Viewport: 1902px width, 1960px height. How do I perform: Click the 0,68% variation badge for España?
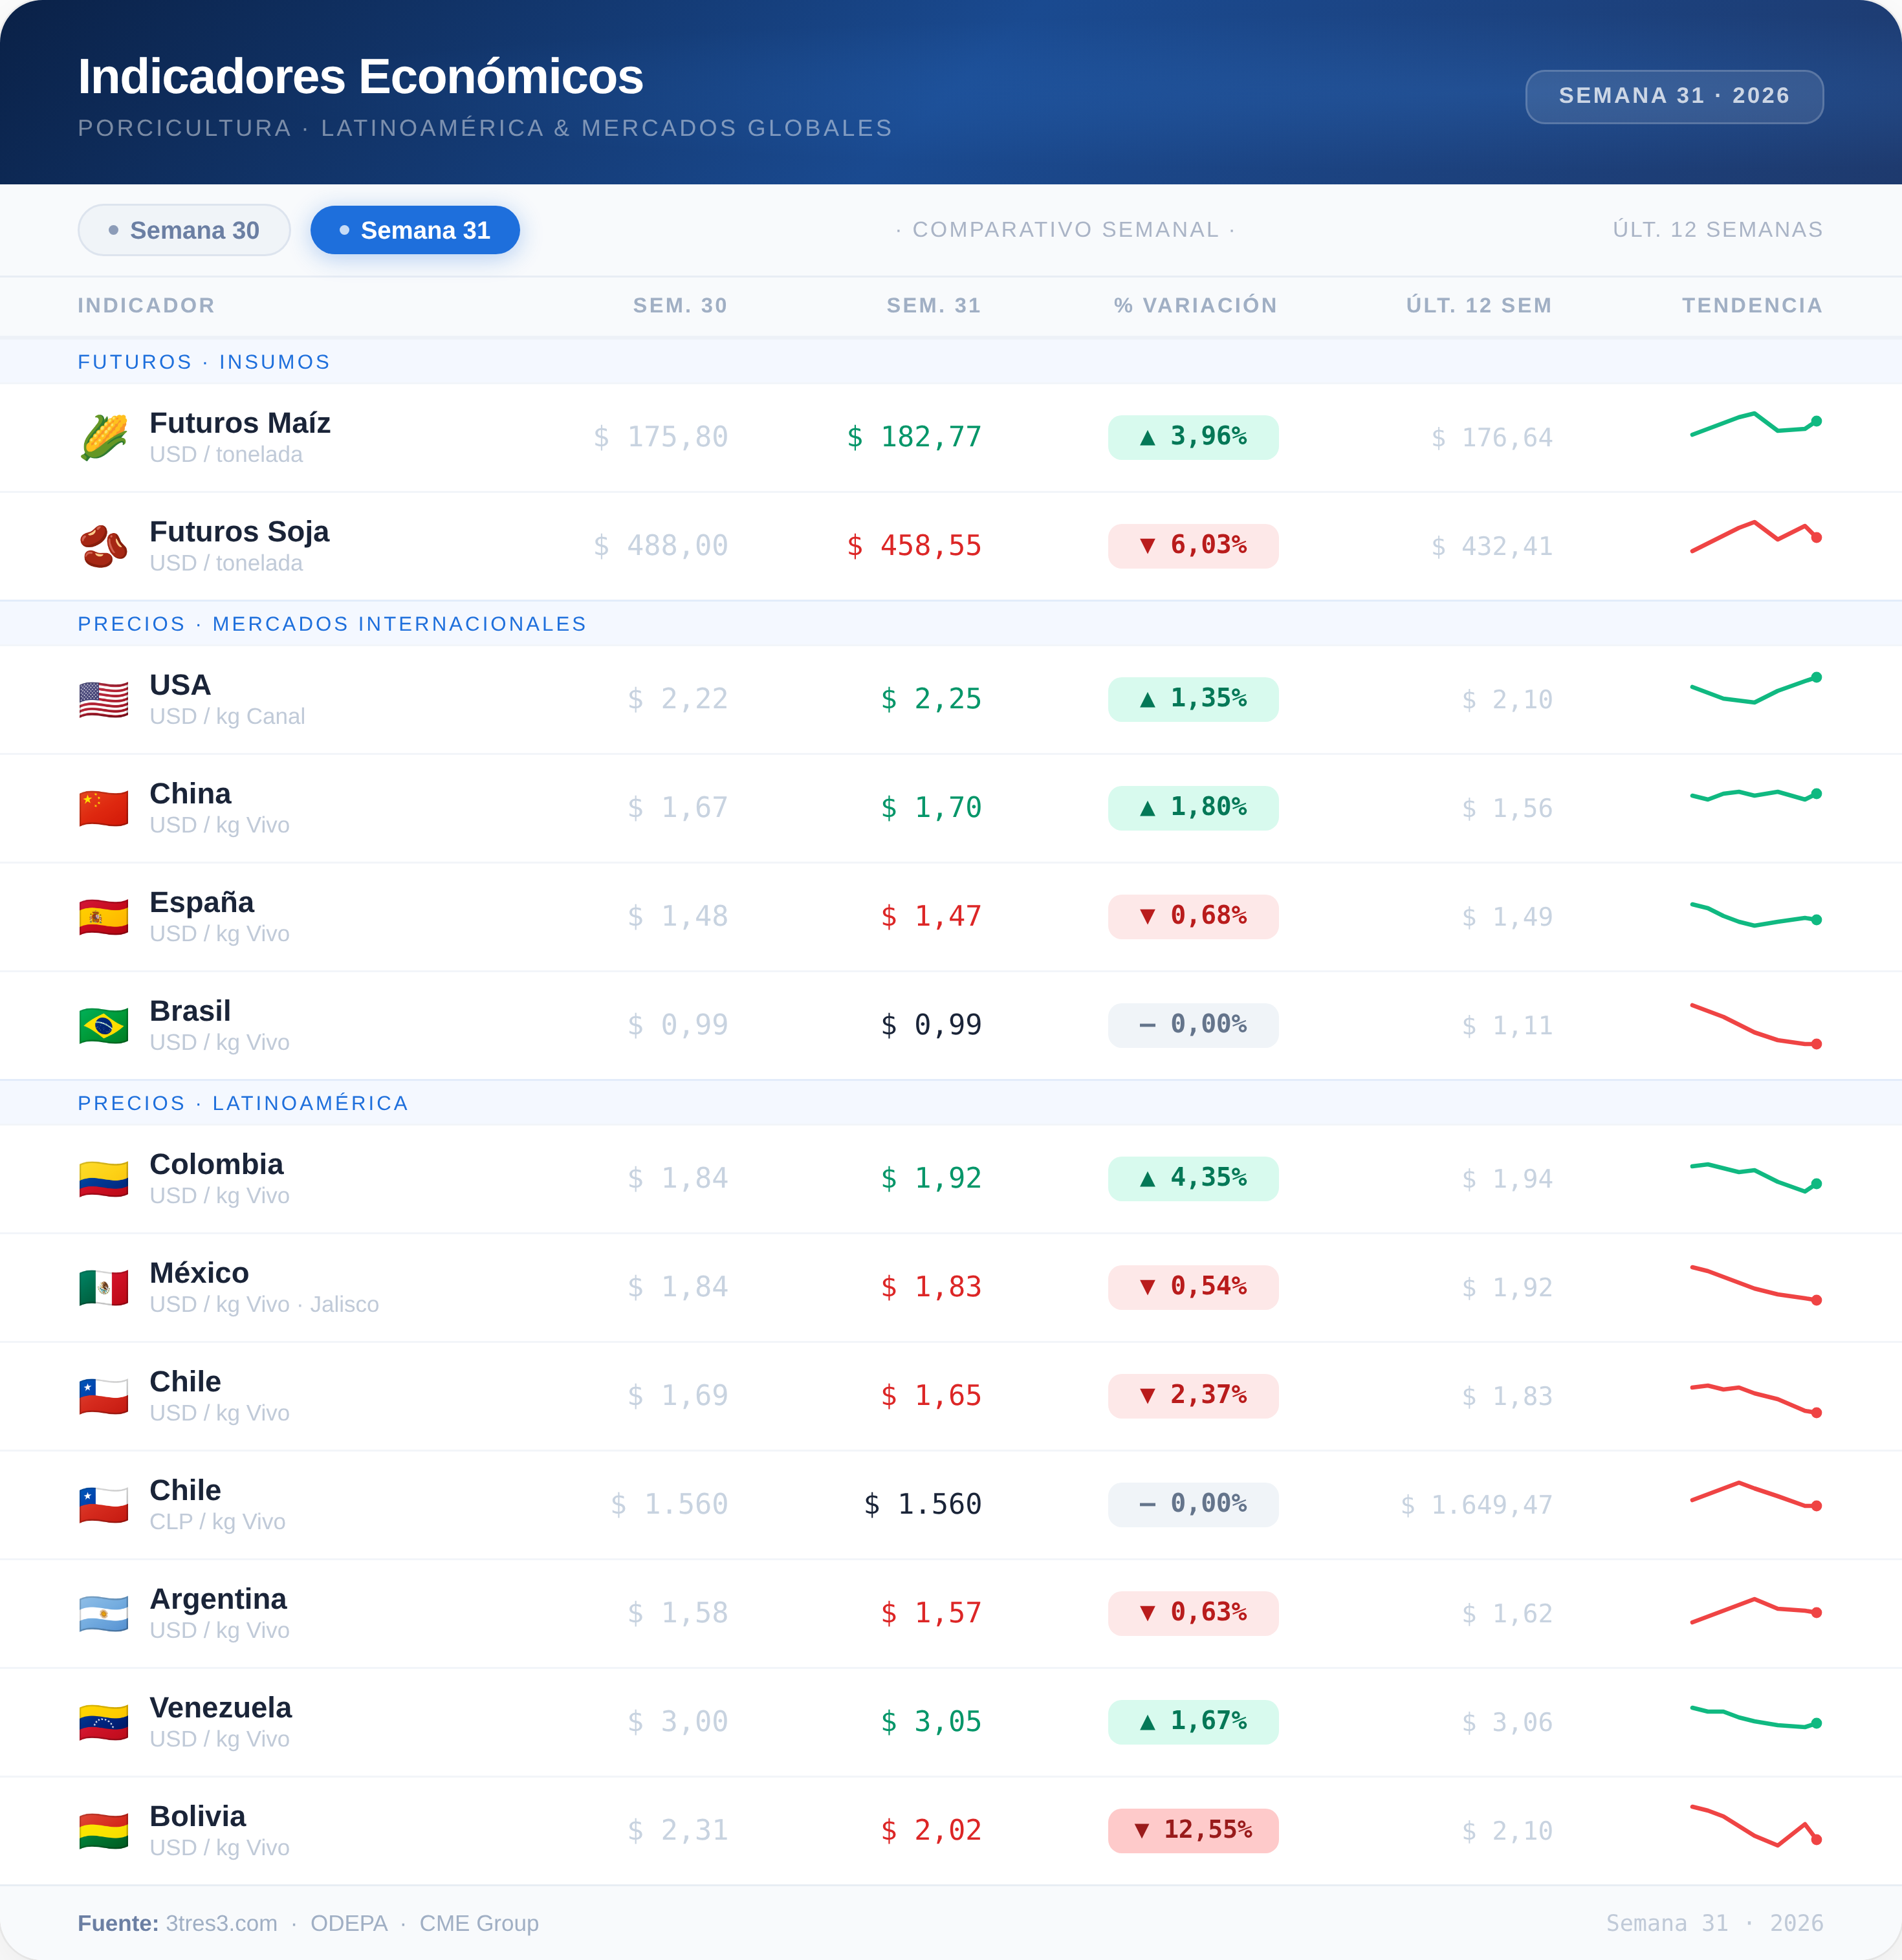click(1193, 917)
